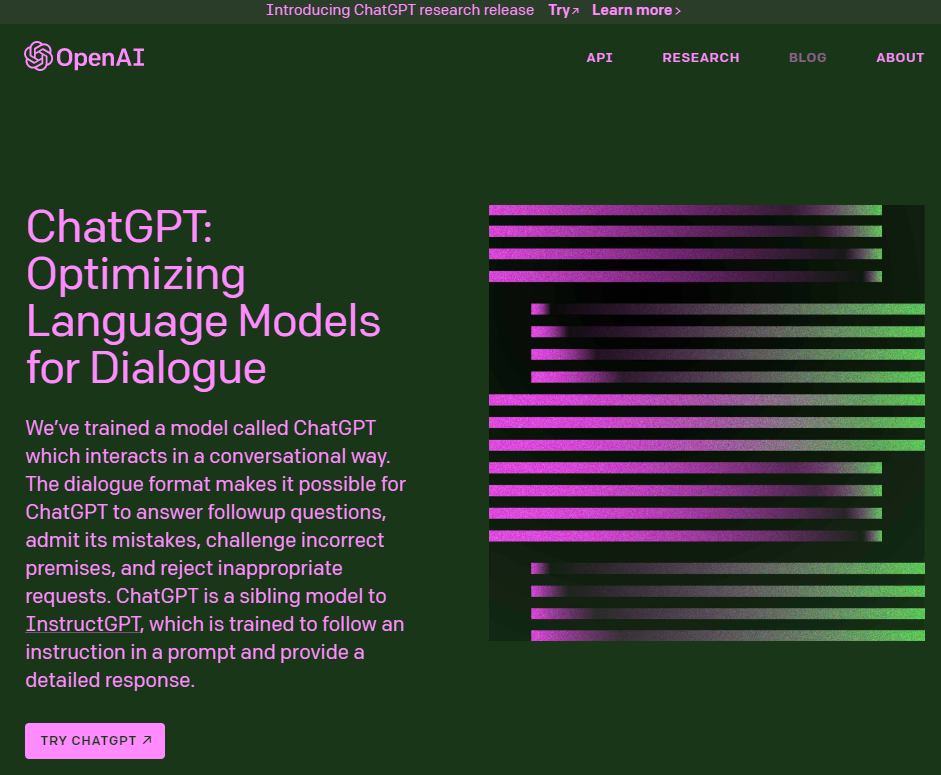
Task: Open the API menu item
Action: (599, 58)
